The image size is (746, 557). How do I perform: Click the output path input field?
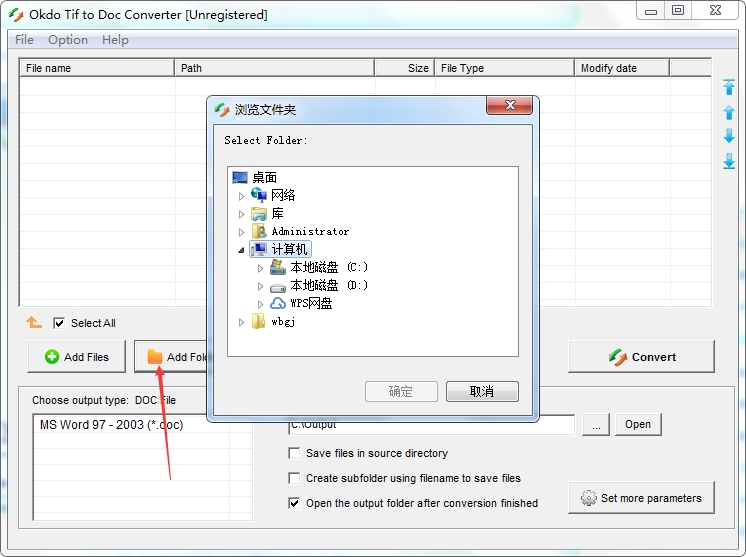[x=432, y=424]
